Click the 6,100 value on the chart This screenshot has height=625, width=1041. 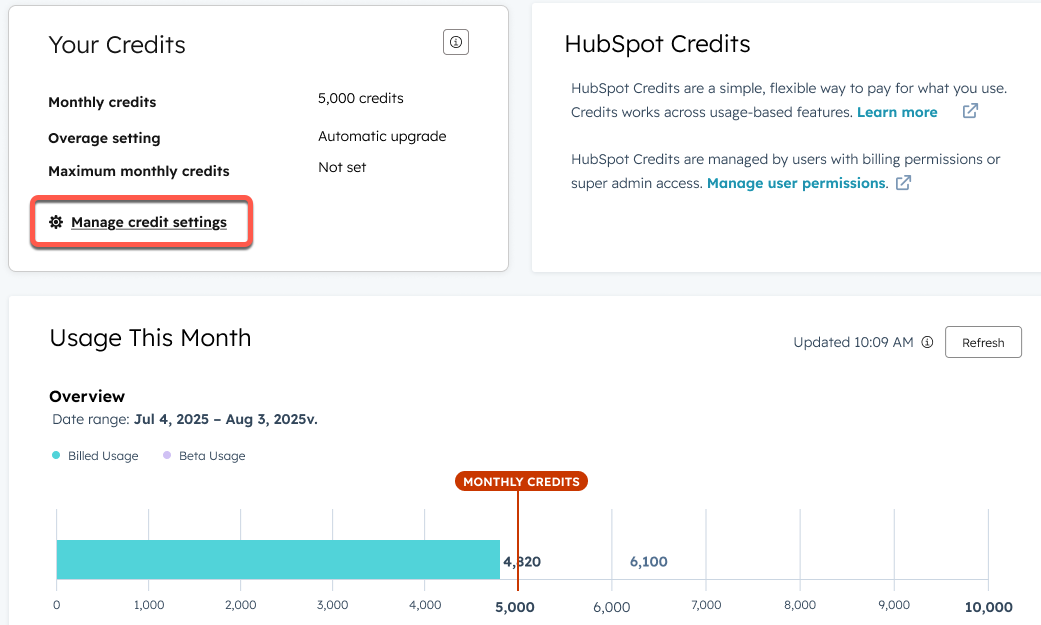click(649, 562)
